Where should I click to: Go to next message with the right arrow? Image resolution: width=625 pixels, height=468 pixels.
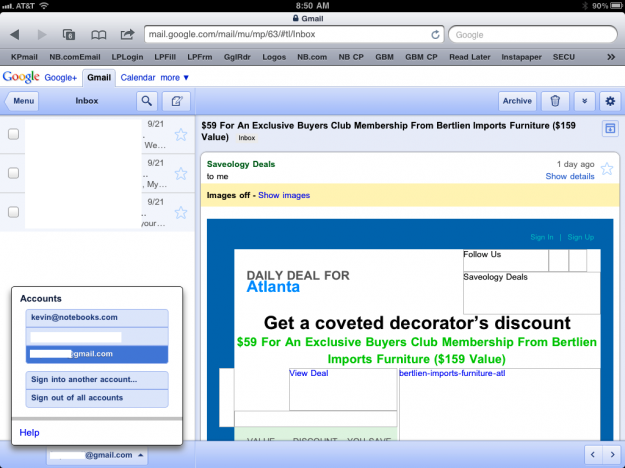pyautogui.click(x=612, y=454)
